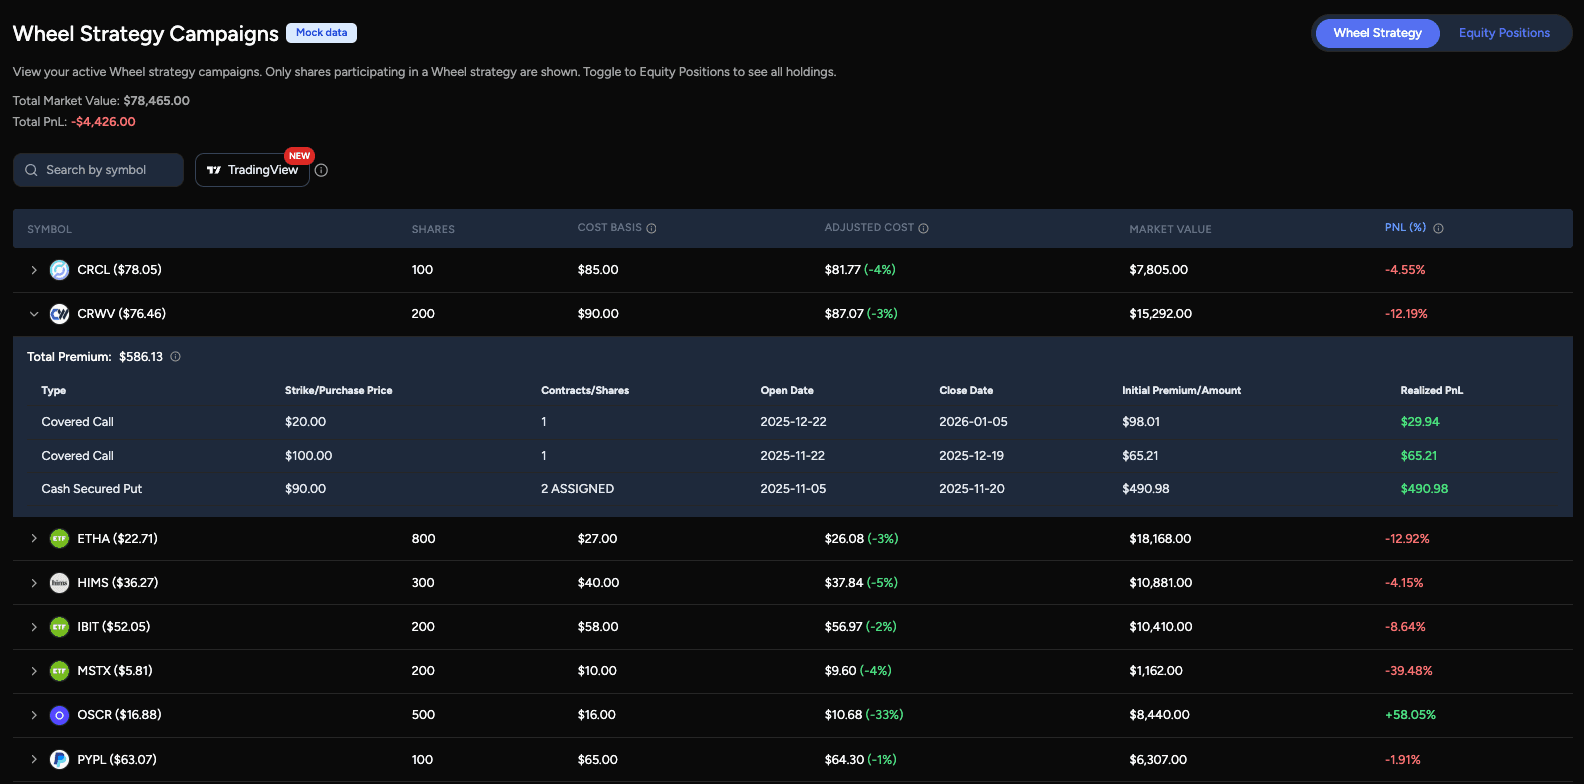Click the Cost Basis info icon
The width and height of the screenshot is (1584, 784).
[651, 228]
